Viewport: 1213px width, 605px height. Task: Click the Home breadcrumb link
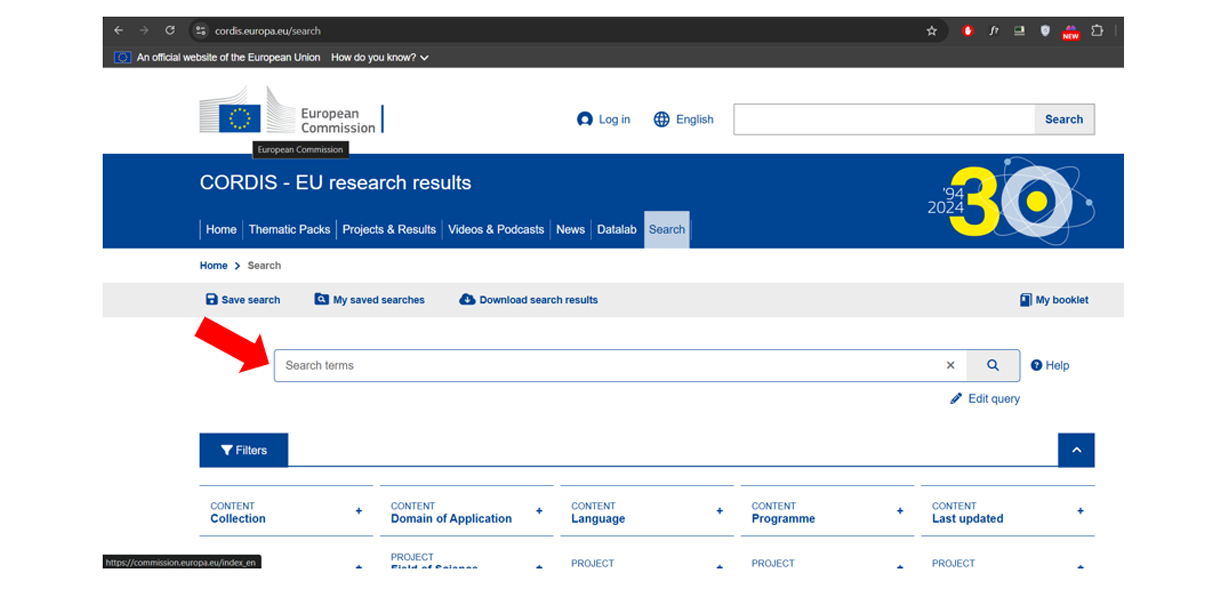coord(214,265)
